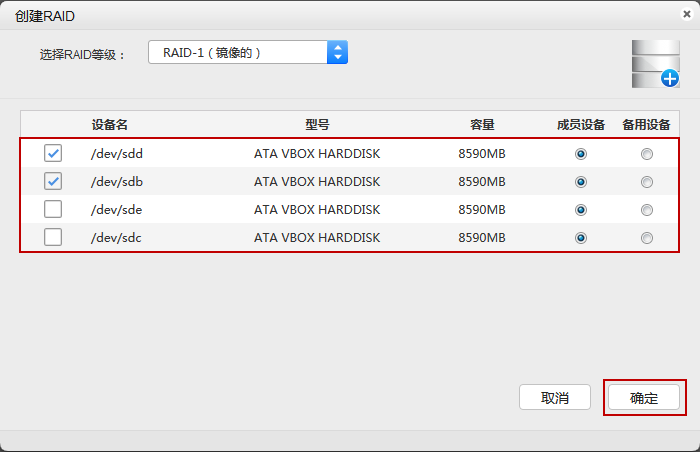The width and height of the screenshot is (700, 452).
Task: Uncheck the /dev/sdb disk checkbox
Action: pos(53,182)
